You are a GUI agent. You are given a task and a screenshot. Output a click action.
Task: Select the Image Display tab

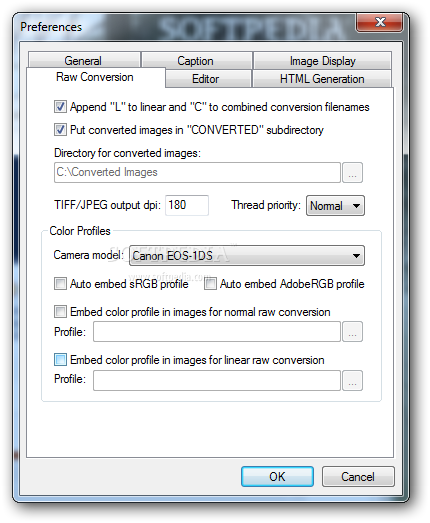point(322,60)
